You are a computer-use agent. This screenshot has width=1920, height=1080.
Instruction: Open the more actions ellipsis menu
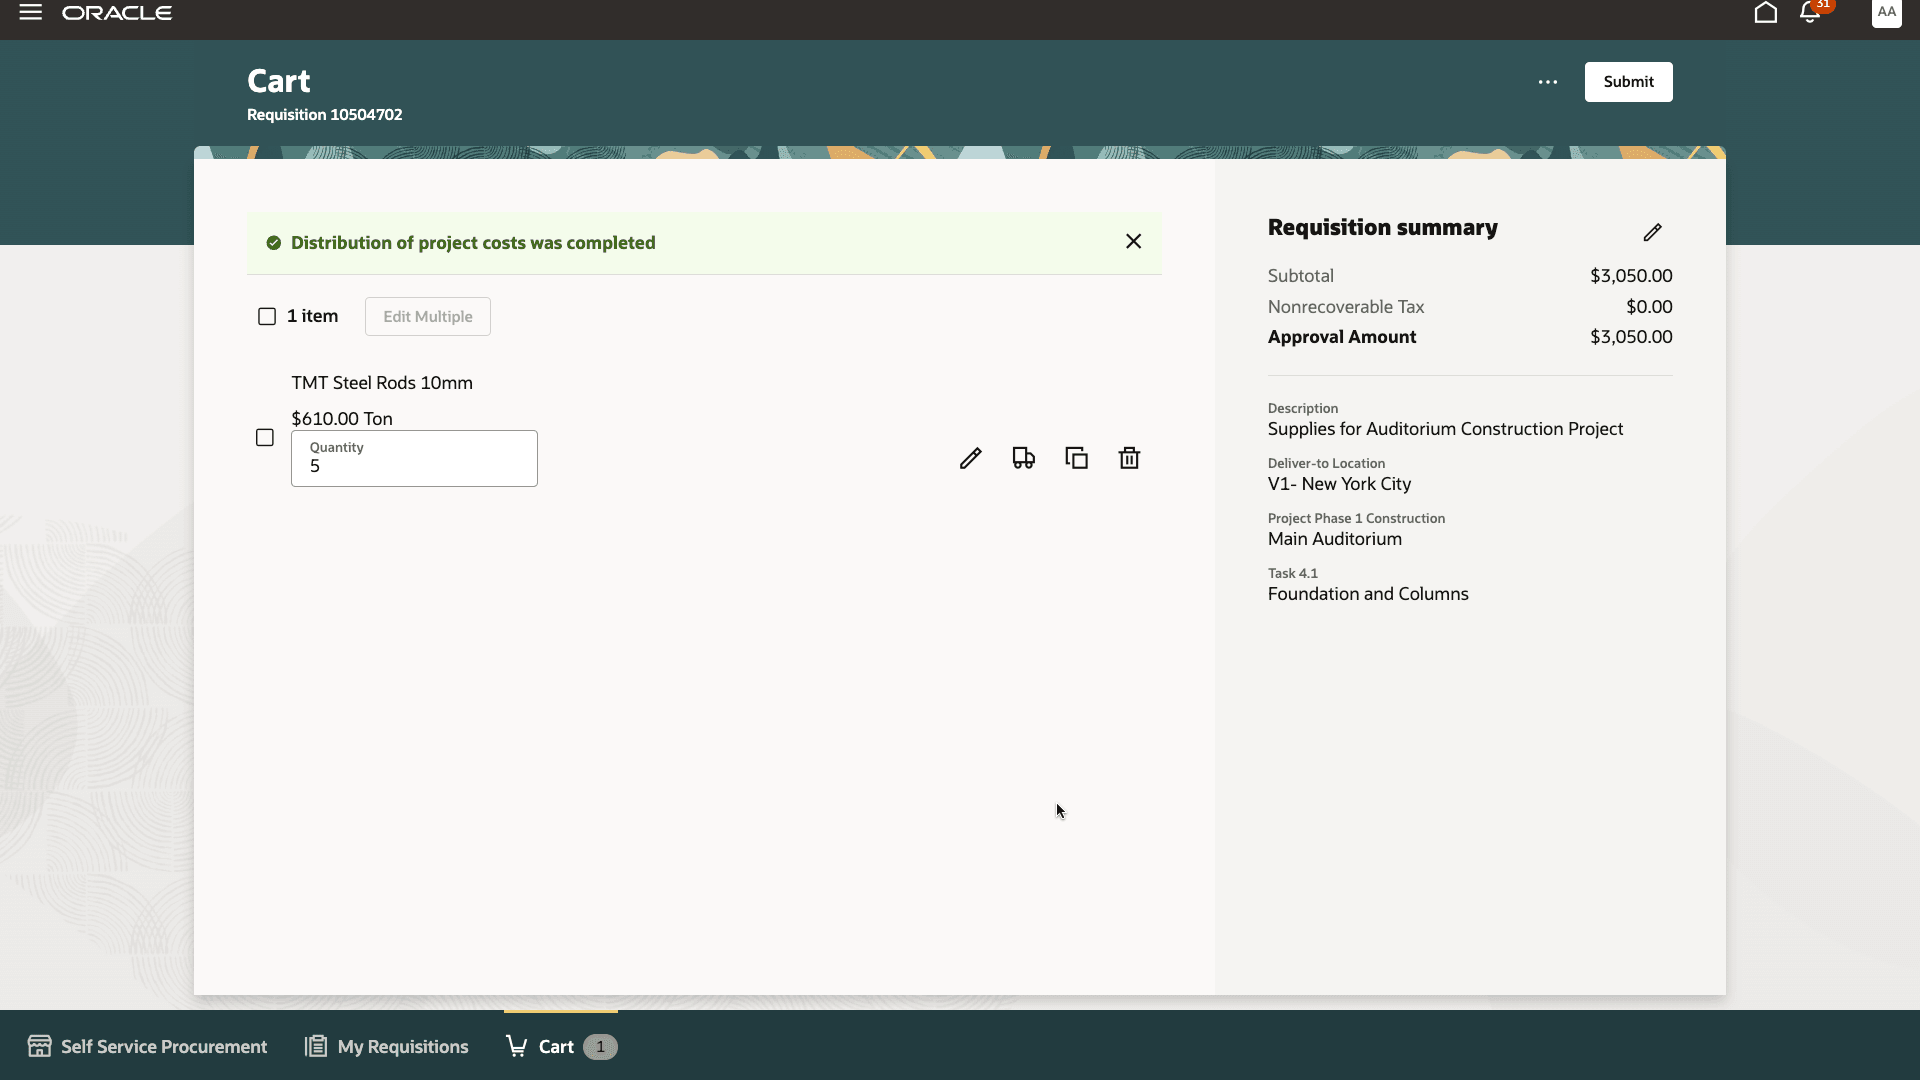coord(1547,82)
